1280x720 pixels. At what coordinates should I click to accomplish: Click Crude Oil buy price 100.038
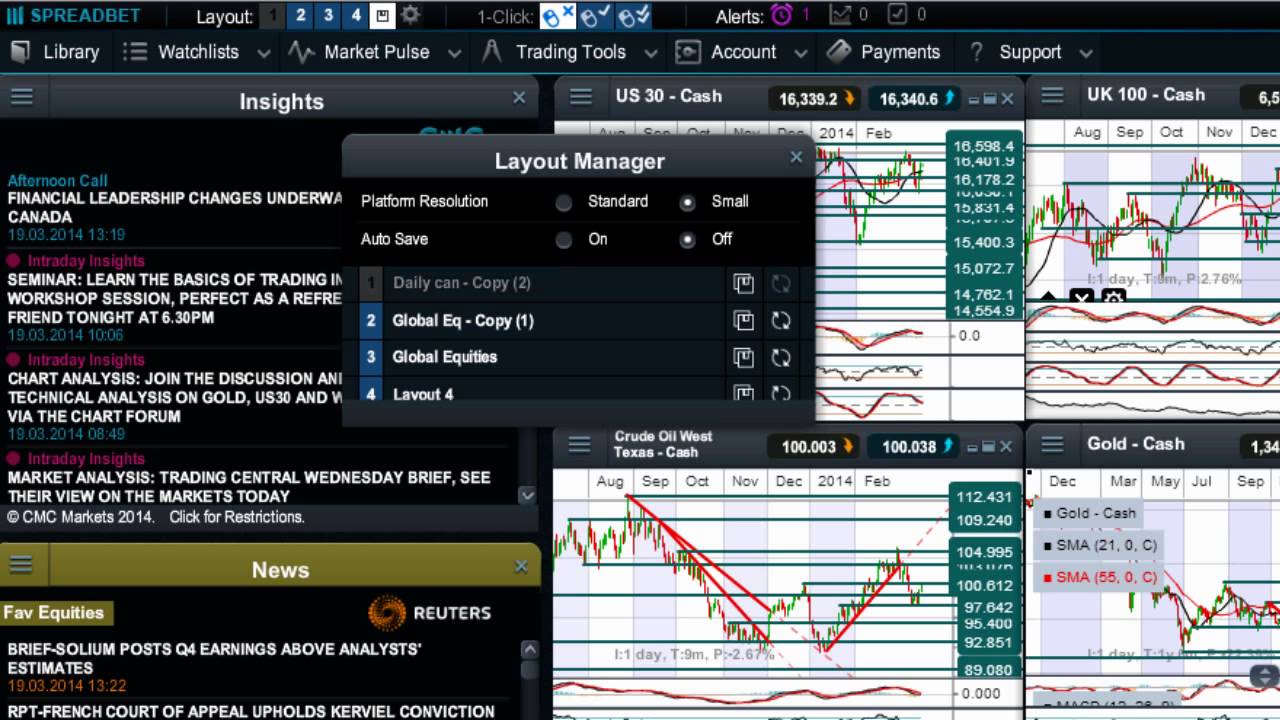click(915, 447)
